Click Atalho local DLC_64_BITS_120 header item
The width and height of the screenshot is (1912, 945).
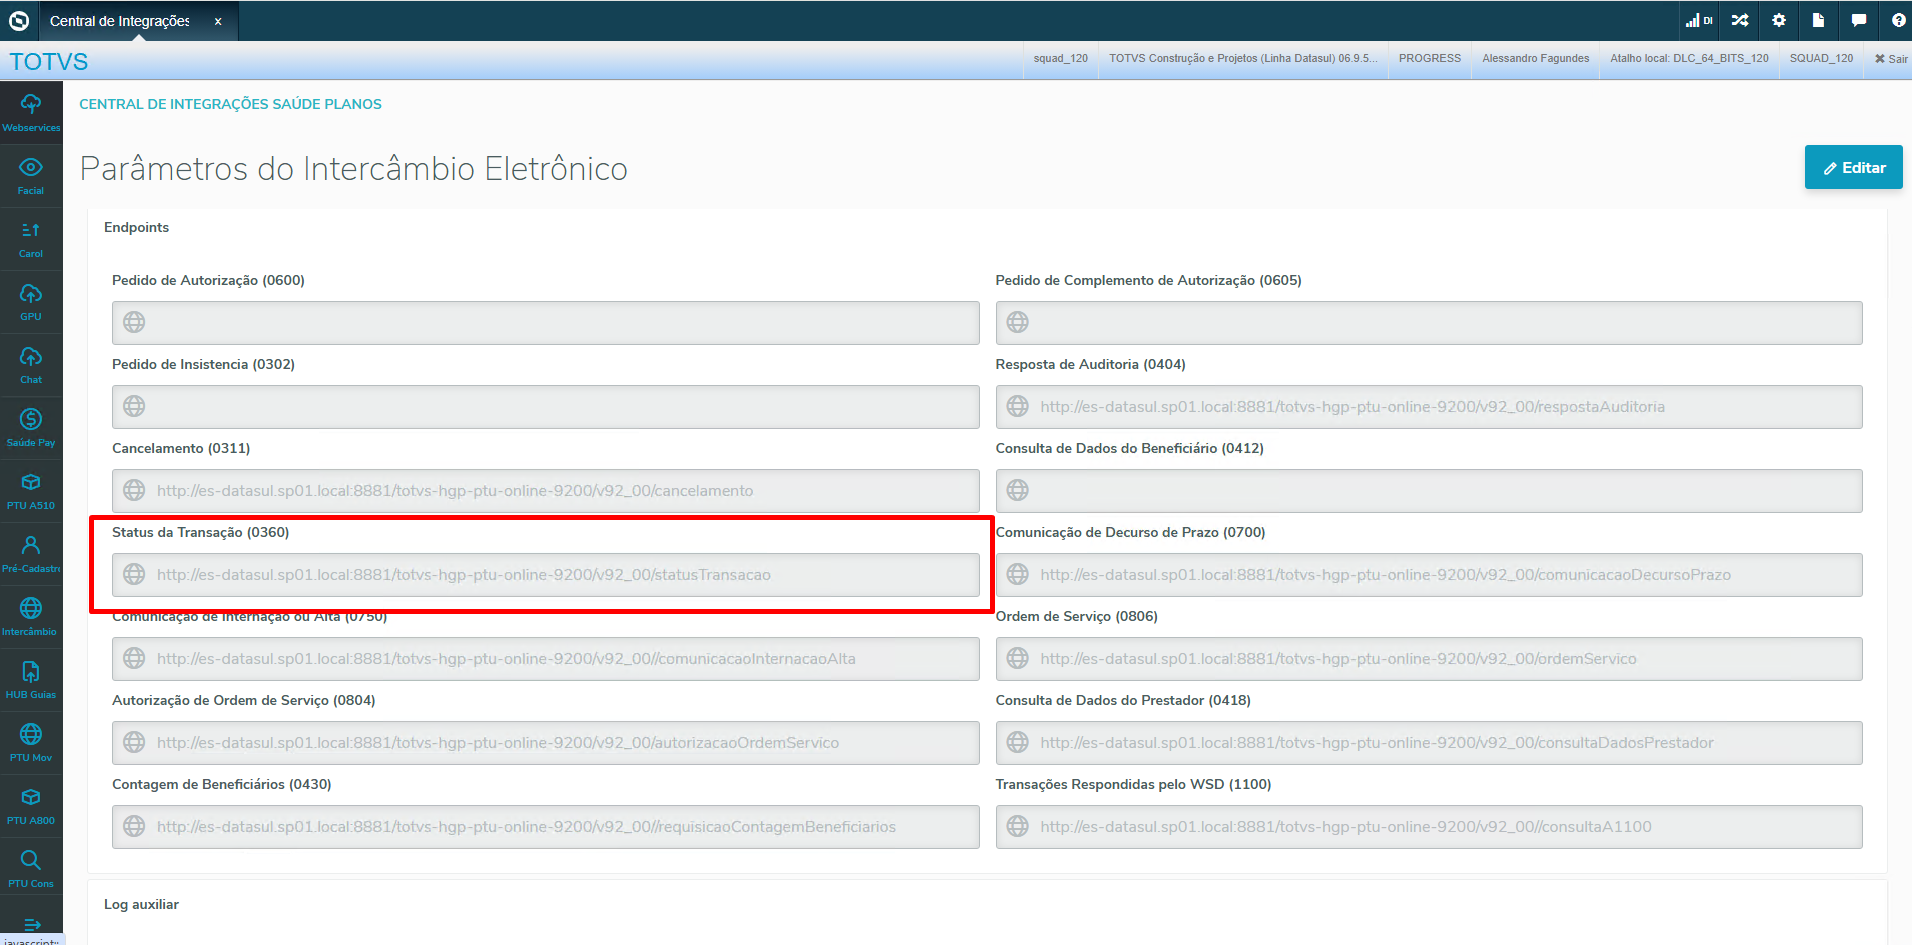(x=1689, y=59)
